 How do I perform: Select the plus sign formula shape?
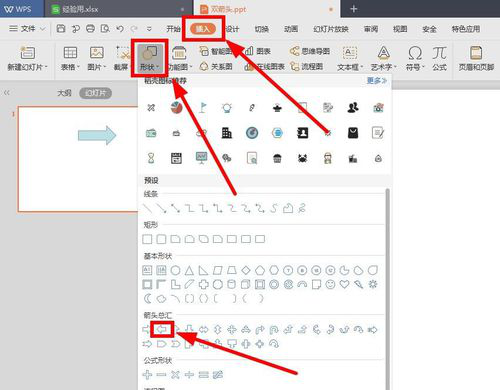[147, 375]
